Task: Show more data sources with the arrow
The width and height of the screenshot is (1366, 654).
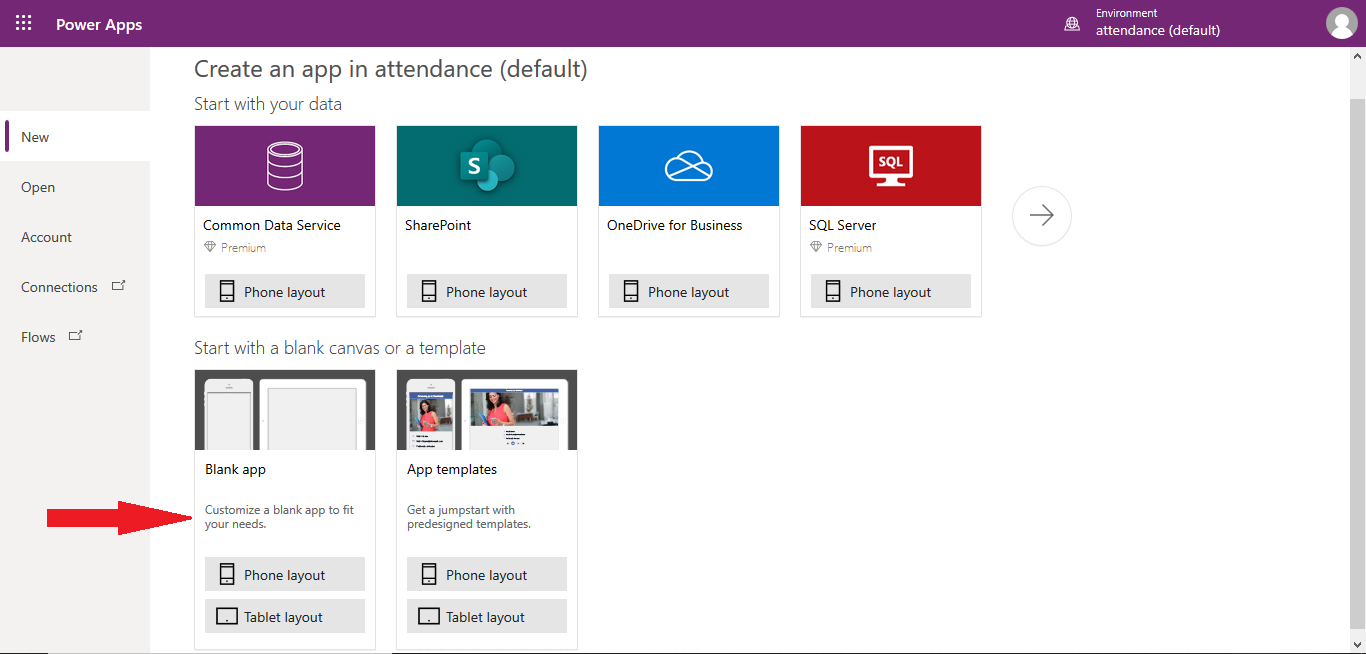Action: point(1041,215)
